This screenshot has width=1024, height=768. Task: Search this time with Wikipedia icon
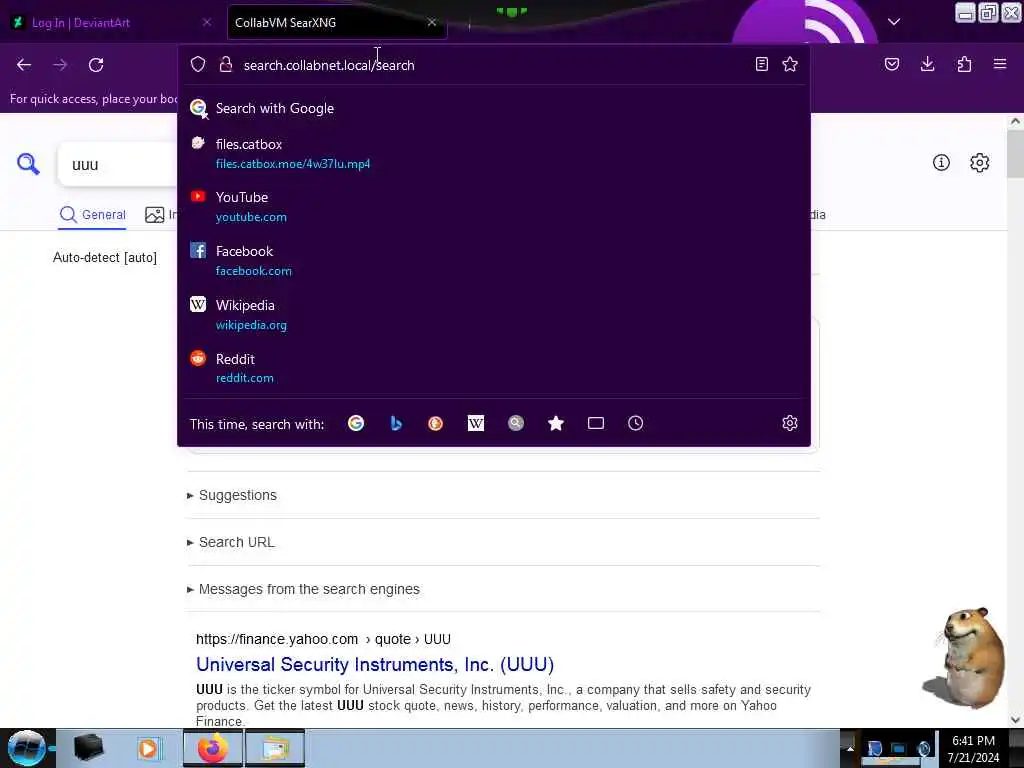476,423
